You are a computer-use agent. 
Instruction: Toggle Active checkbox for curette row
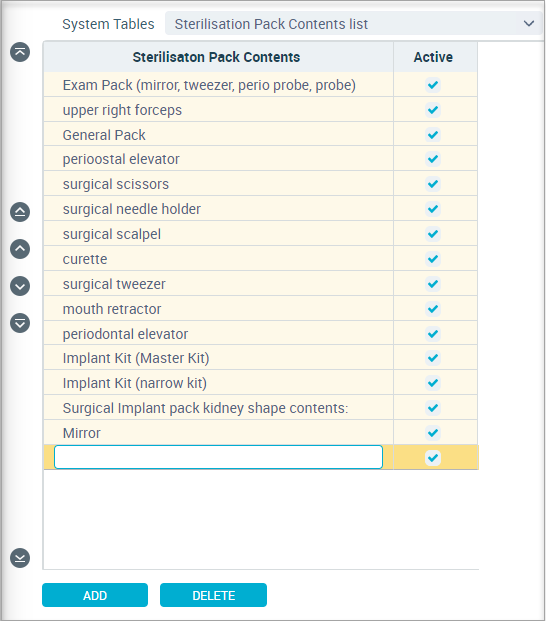(x=433, y=259)
